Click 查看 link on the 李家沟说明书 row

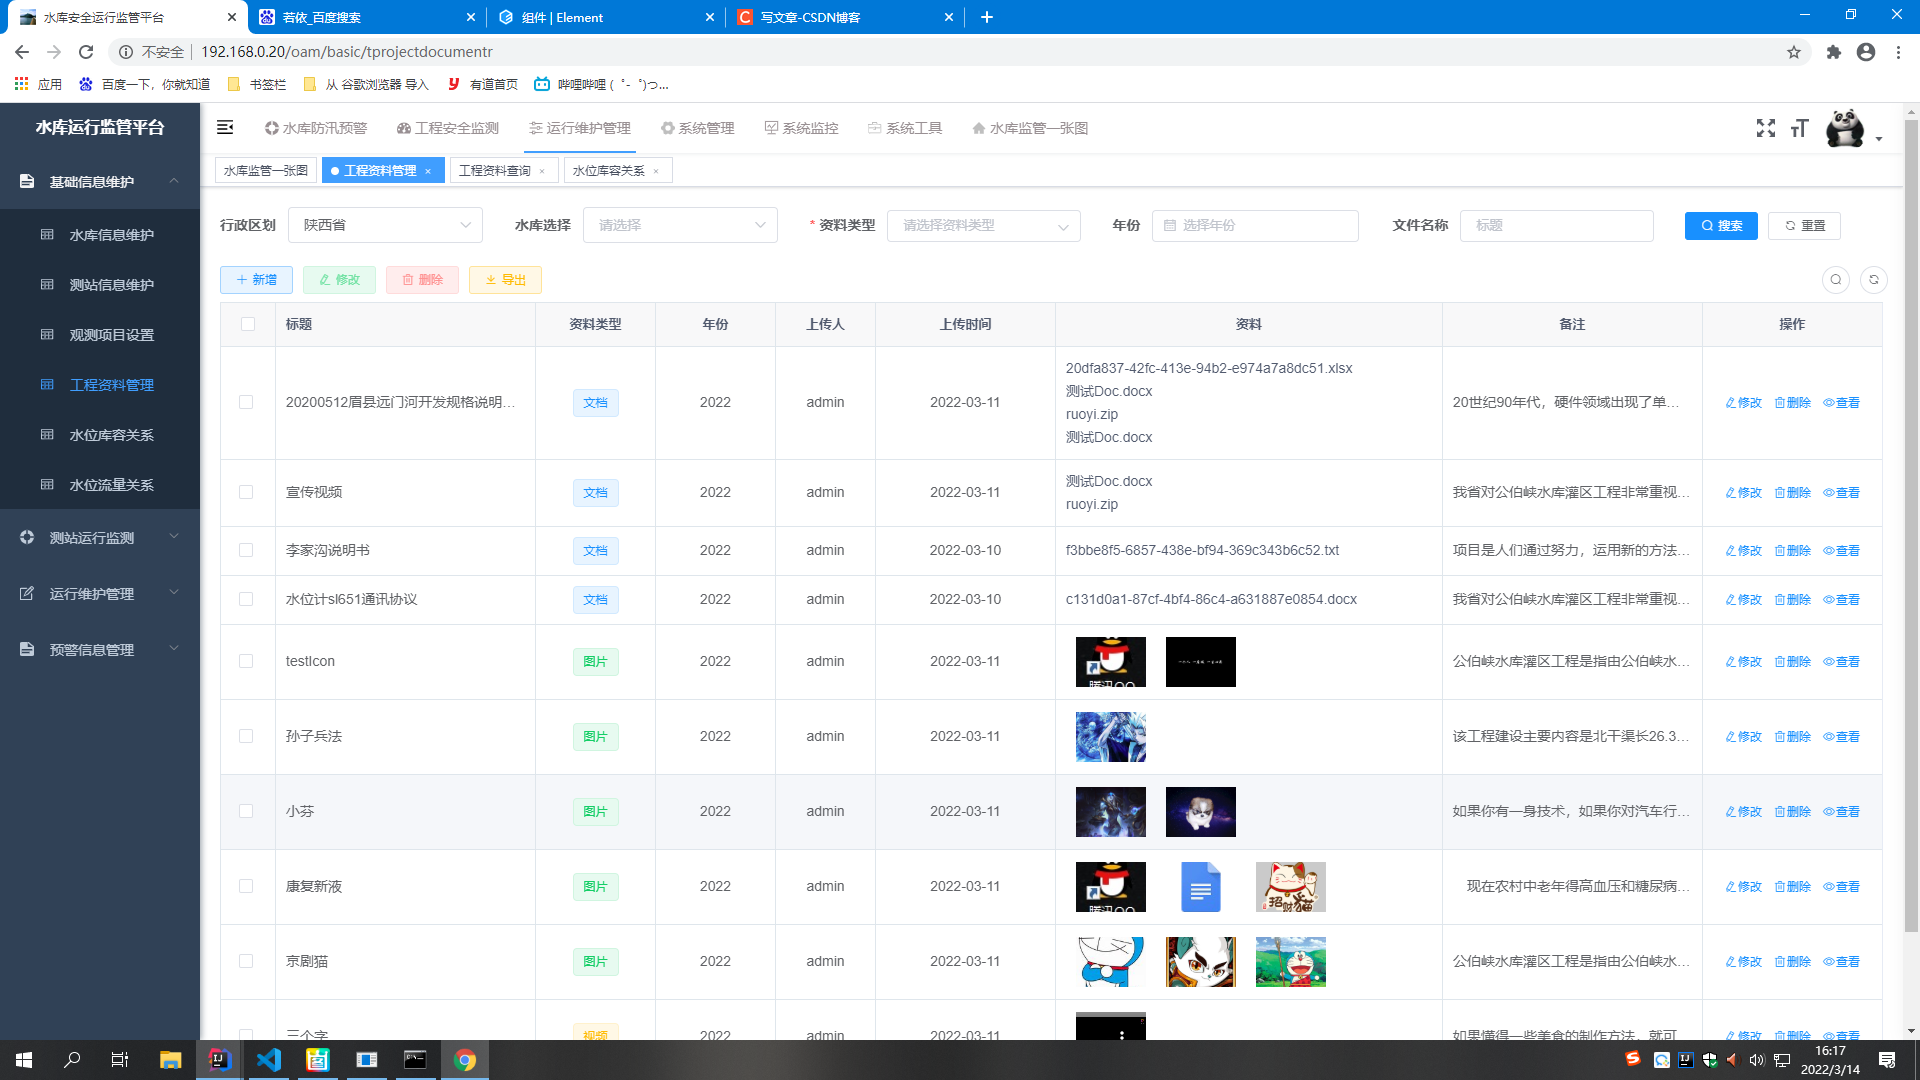pos(1840,550)
